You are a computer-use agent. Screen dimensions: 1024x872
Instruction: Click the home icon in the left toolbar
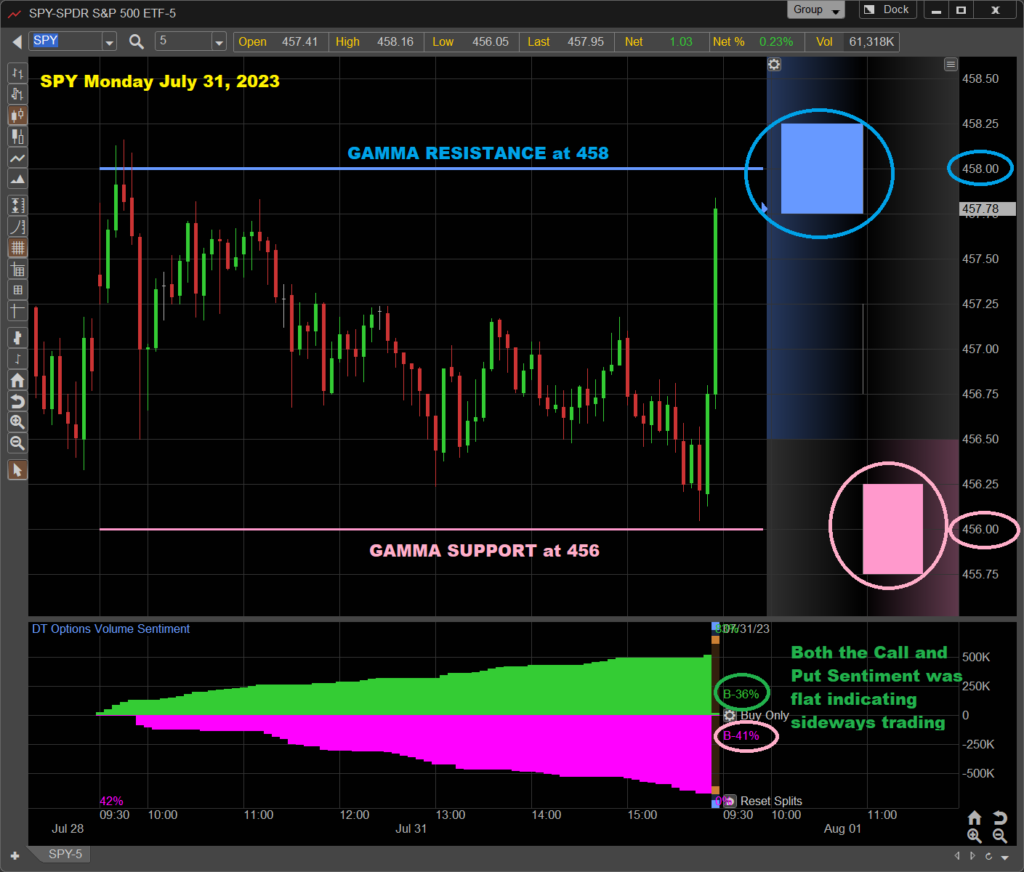point(17,380)
